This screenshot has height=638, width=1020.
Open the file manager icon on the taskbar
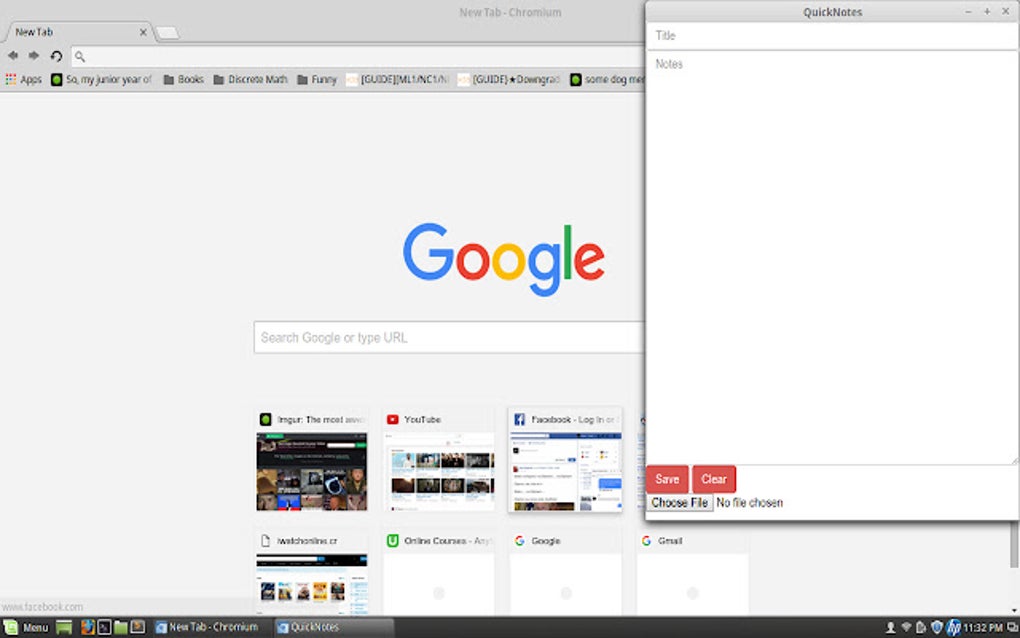click(120, 626)
